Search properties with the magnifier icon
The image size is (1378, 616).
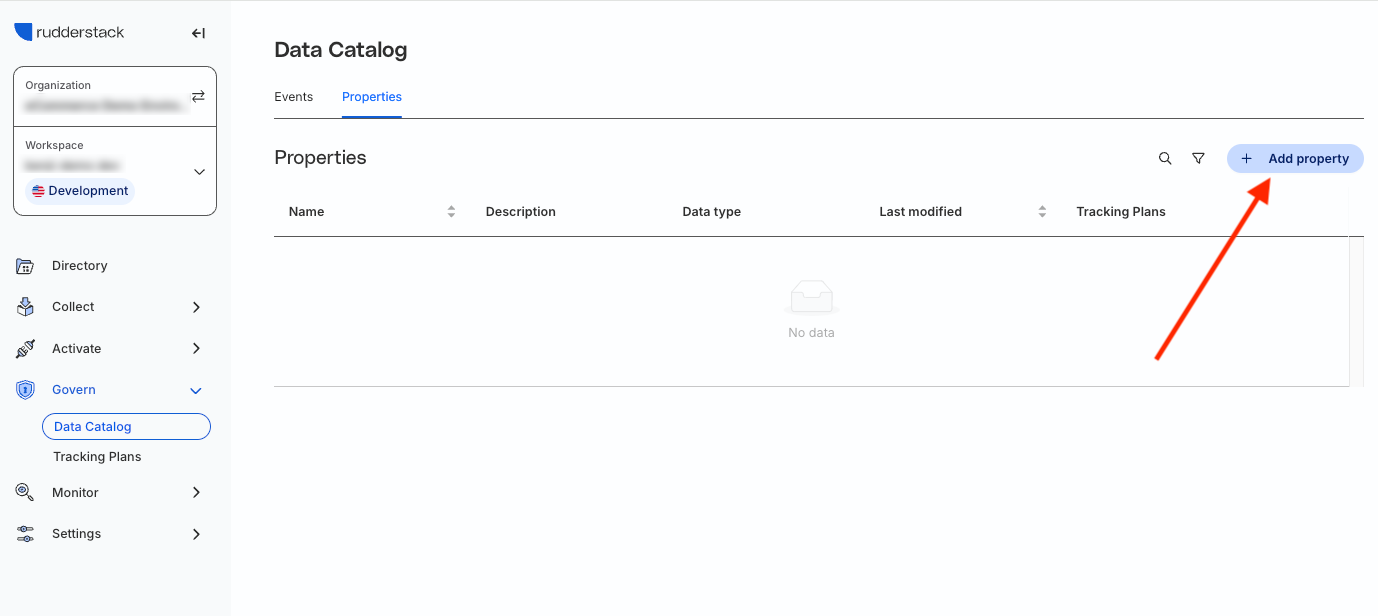[x=1165, y=159]
